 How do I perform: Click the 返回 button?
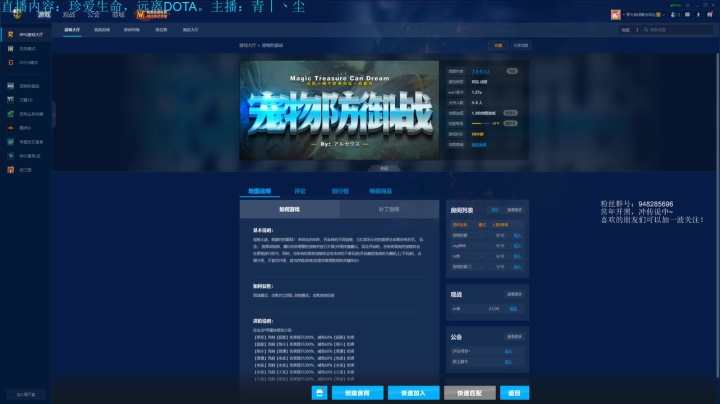pos(514,393)
